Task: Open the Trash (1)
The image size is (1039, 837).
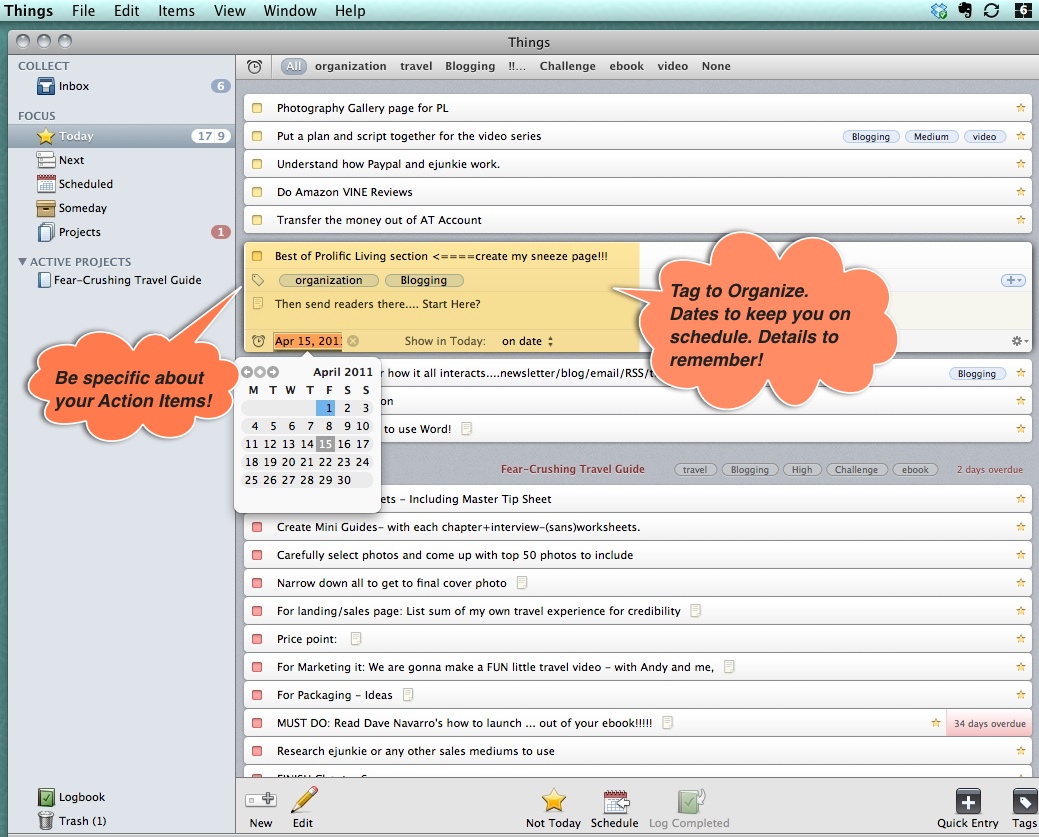Action: [72, 820]
